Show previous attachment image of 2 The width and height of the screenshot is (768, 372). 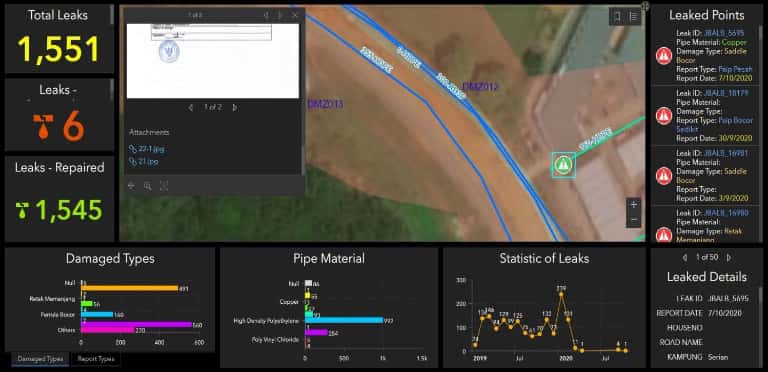pyautogui.click(x=191, y=108)
